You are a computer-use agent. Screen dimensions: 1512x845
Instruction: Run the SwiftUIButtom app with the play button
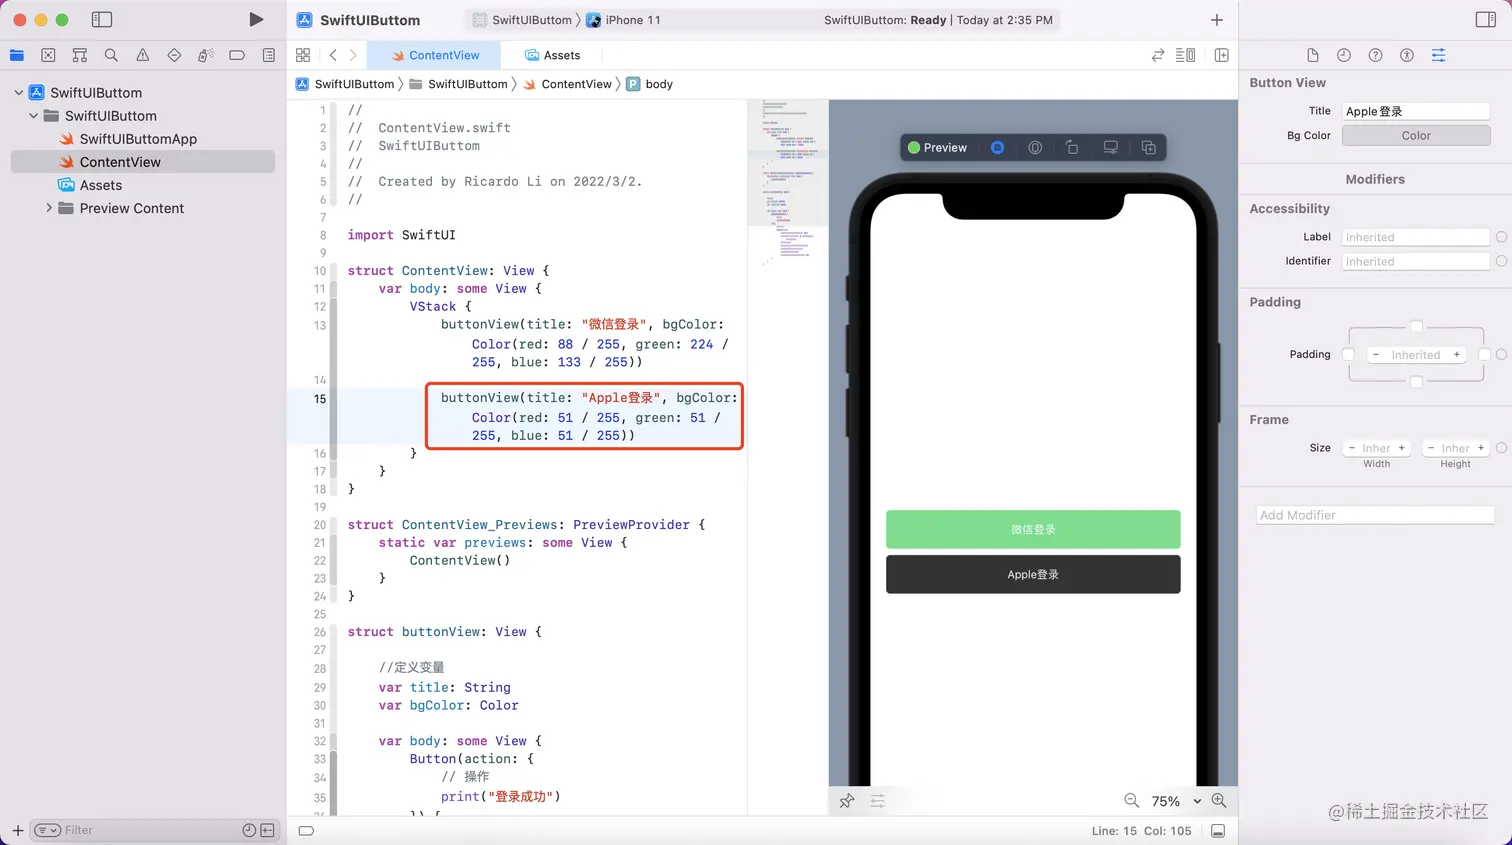(256, 18)
